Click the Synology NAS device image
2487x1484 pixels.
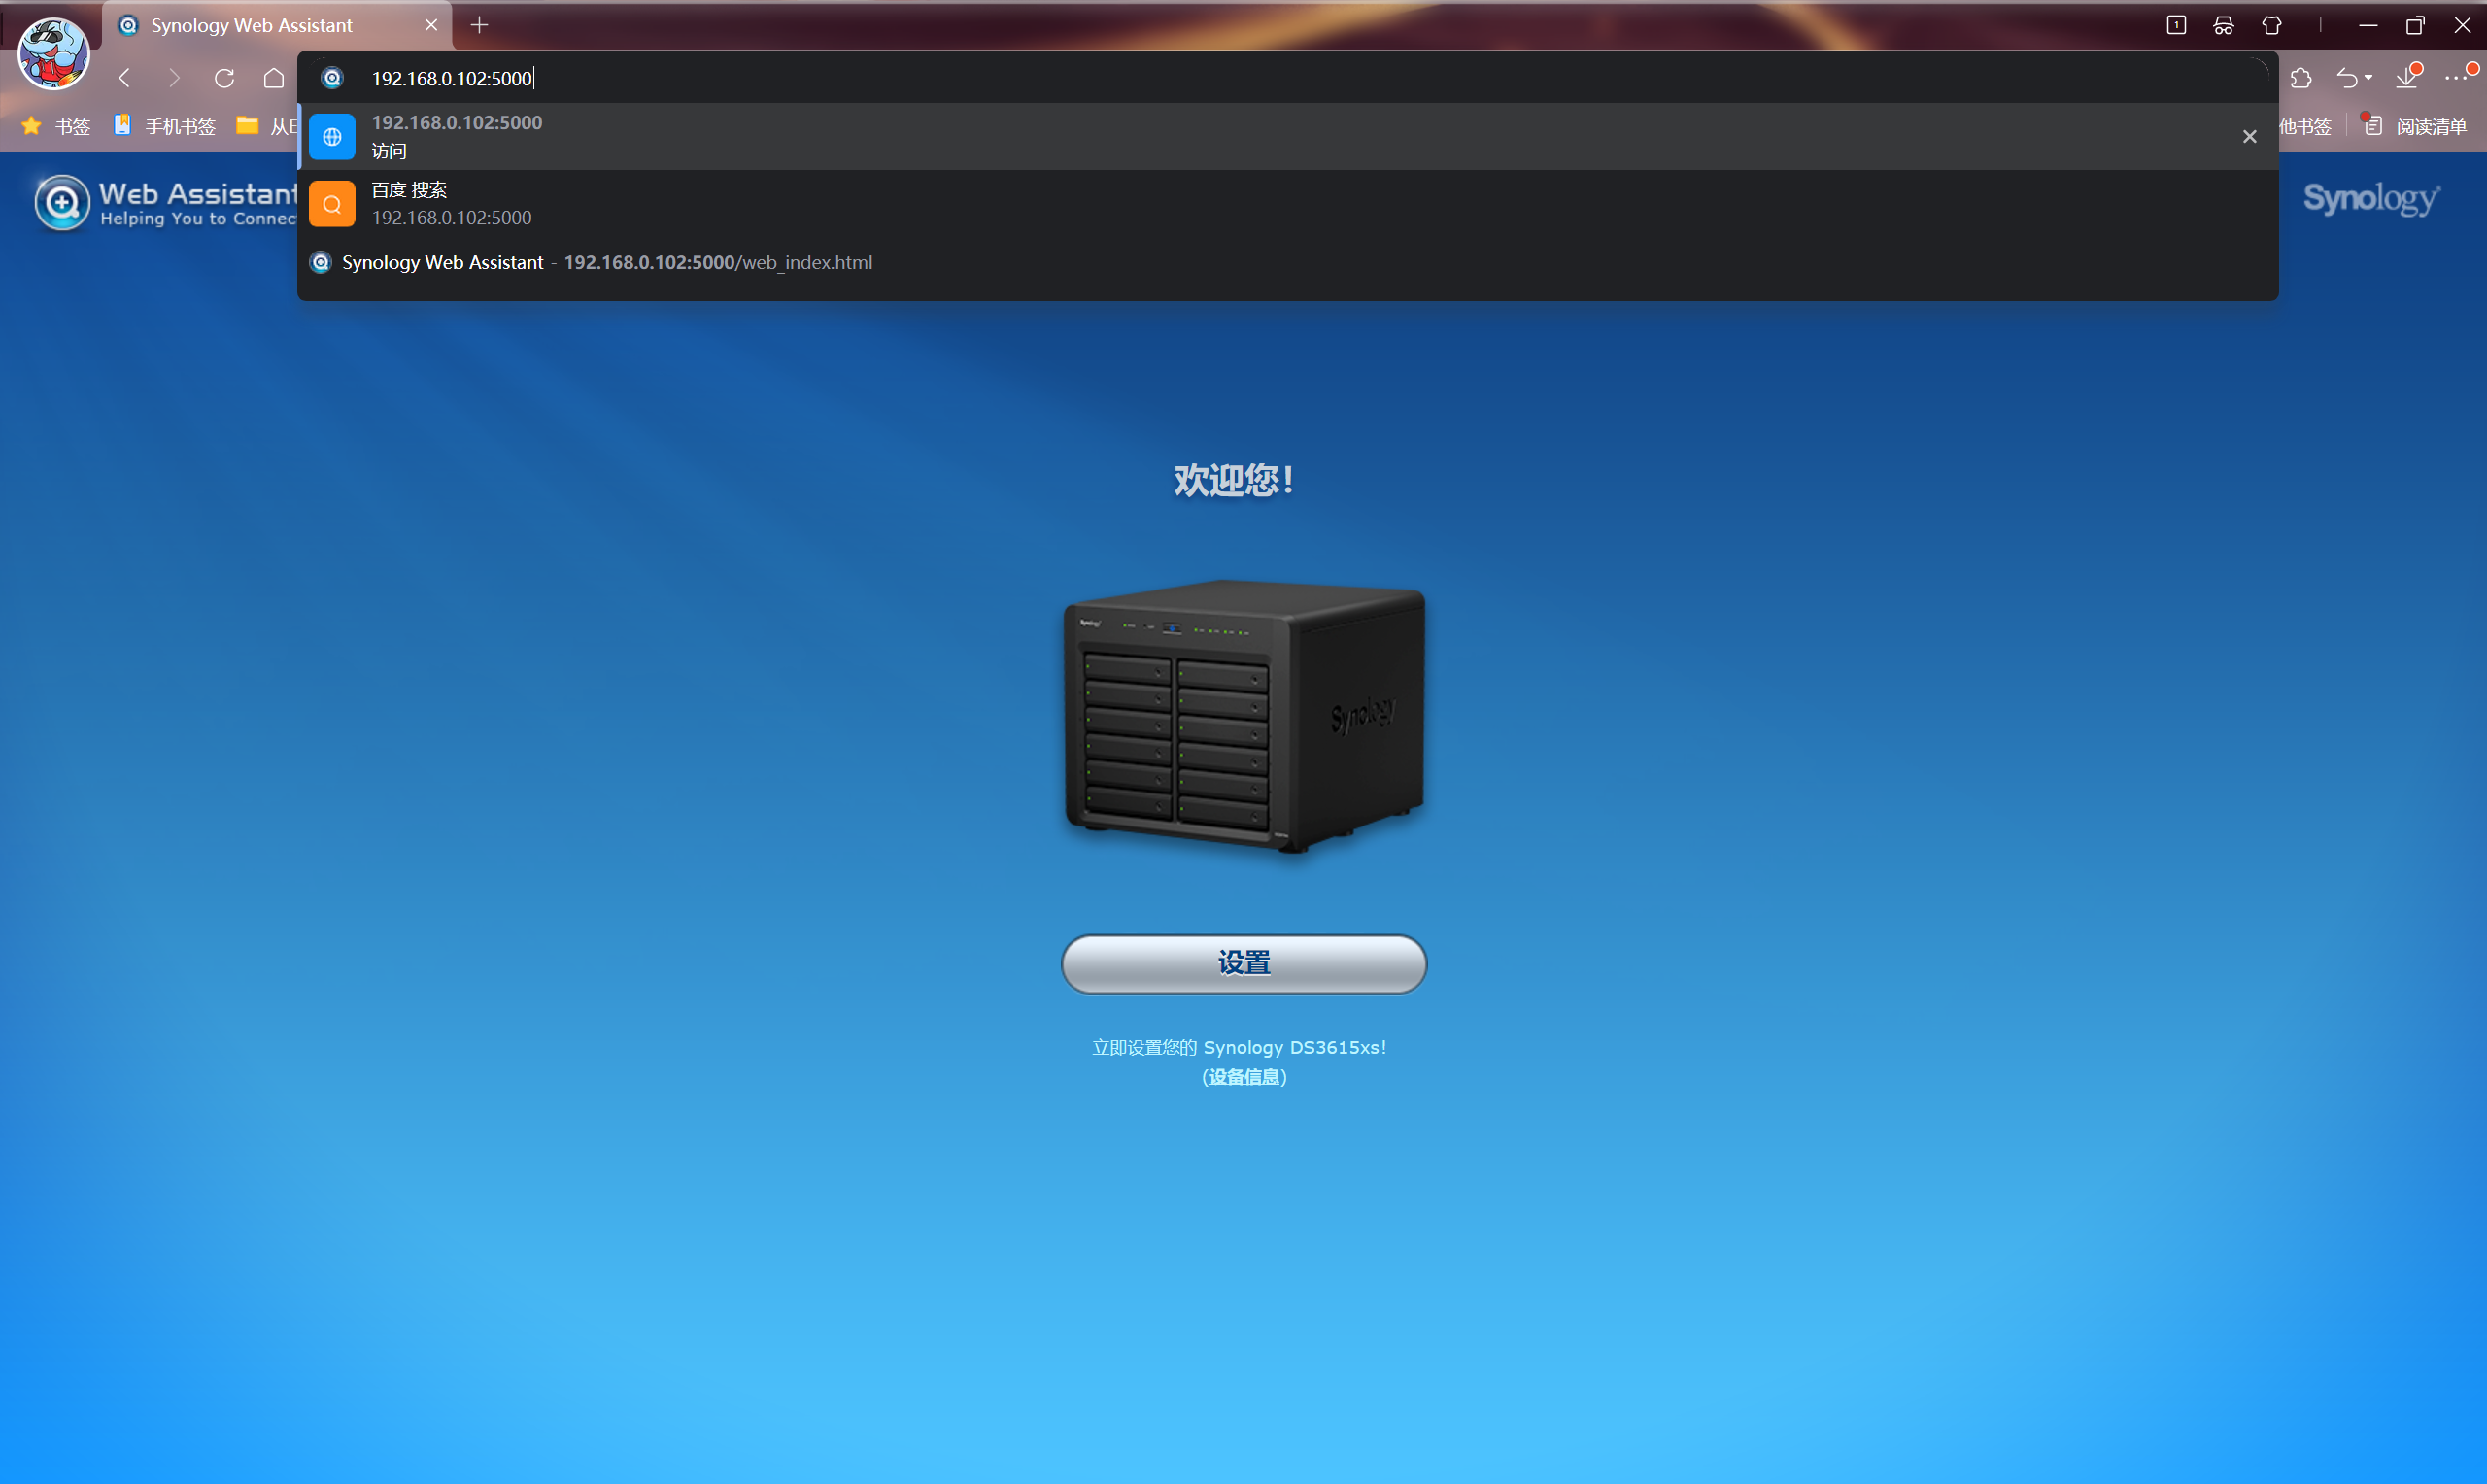(1244, 716)
